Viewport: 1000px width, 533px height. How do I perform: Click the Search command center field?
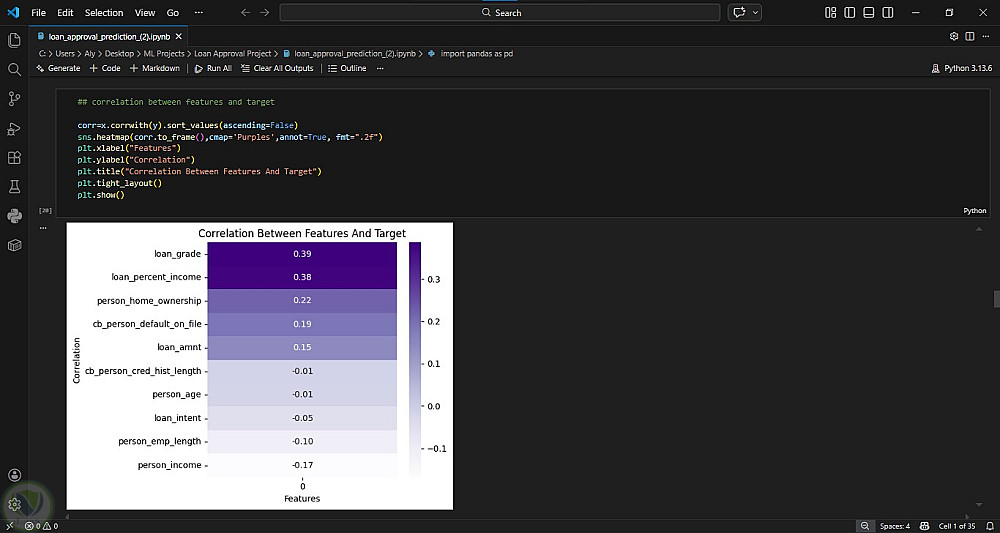click(500, 12)
